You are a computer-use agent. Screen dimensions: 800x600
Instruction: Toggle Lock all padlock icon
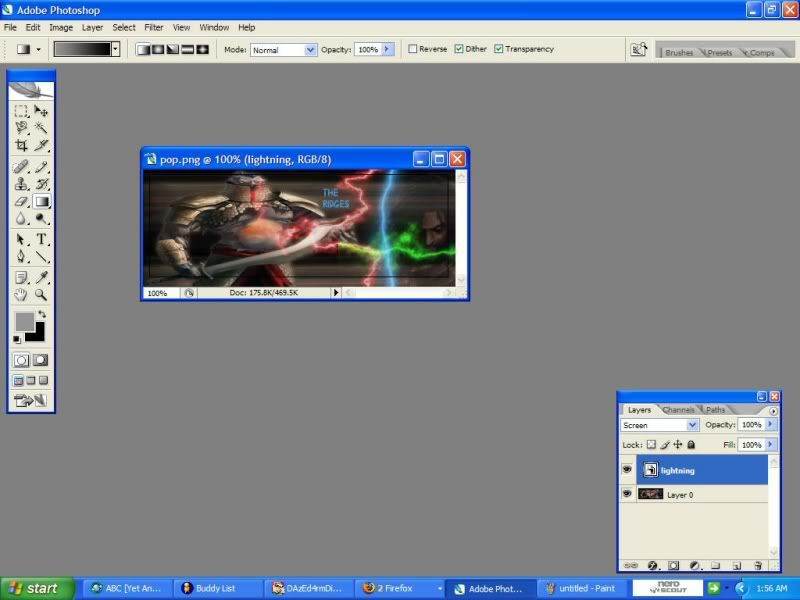(691, 444)
